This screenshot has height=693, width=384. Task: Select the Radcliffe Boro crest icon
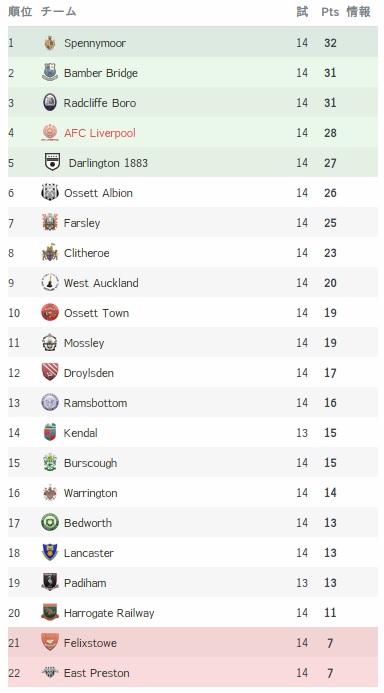click(x=50, y=103)
